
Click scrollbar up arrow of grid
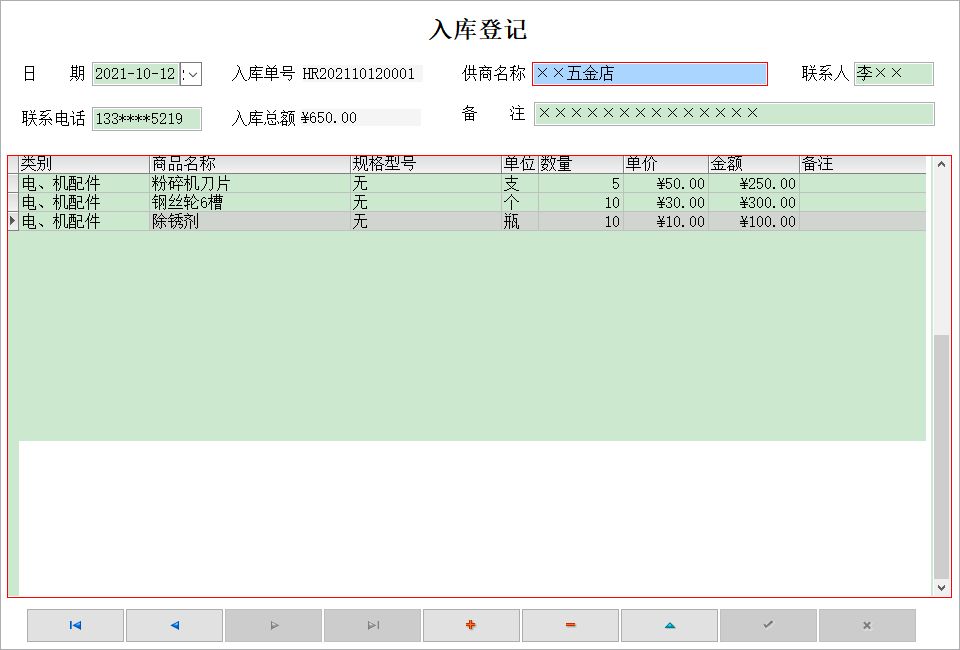[x=941, y=164]
